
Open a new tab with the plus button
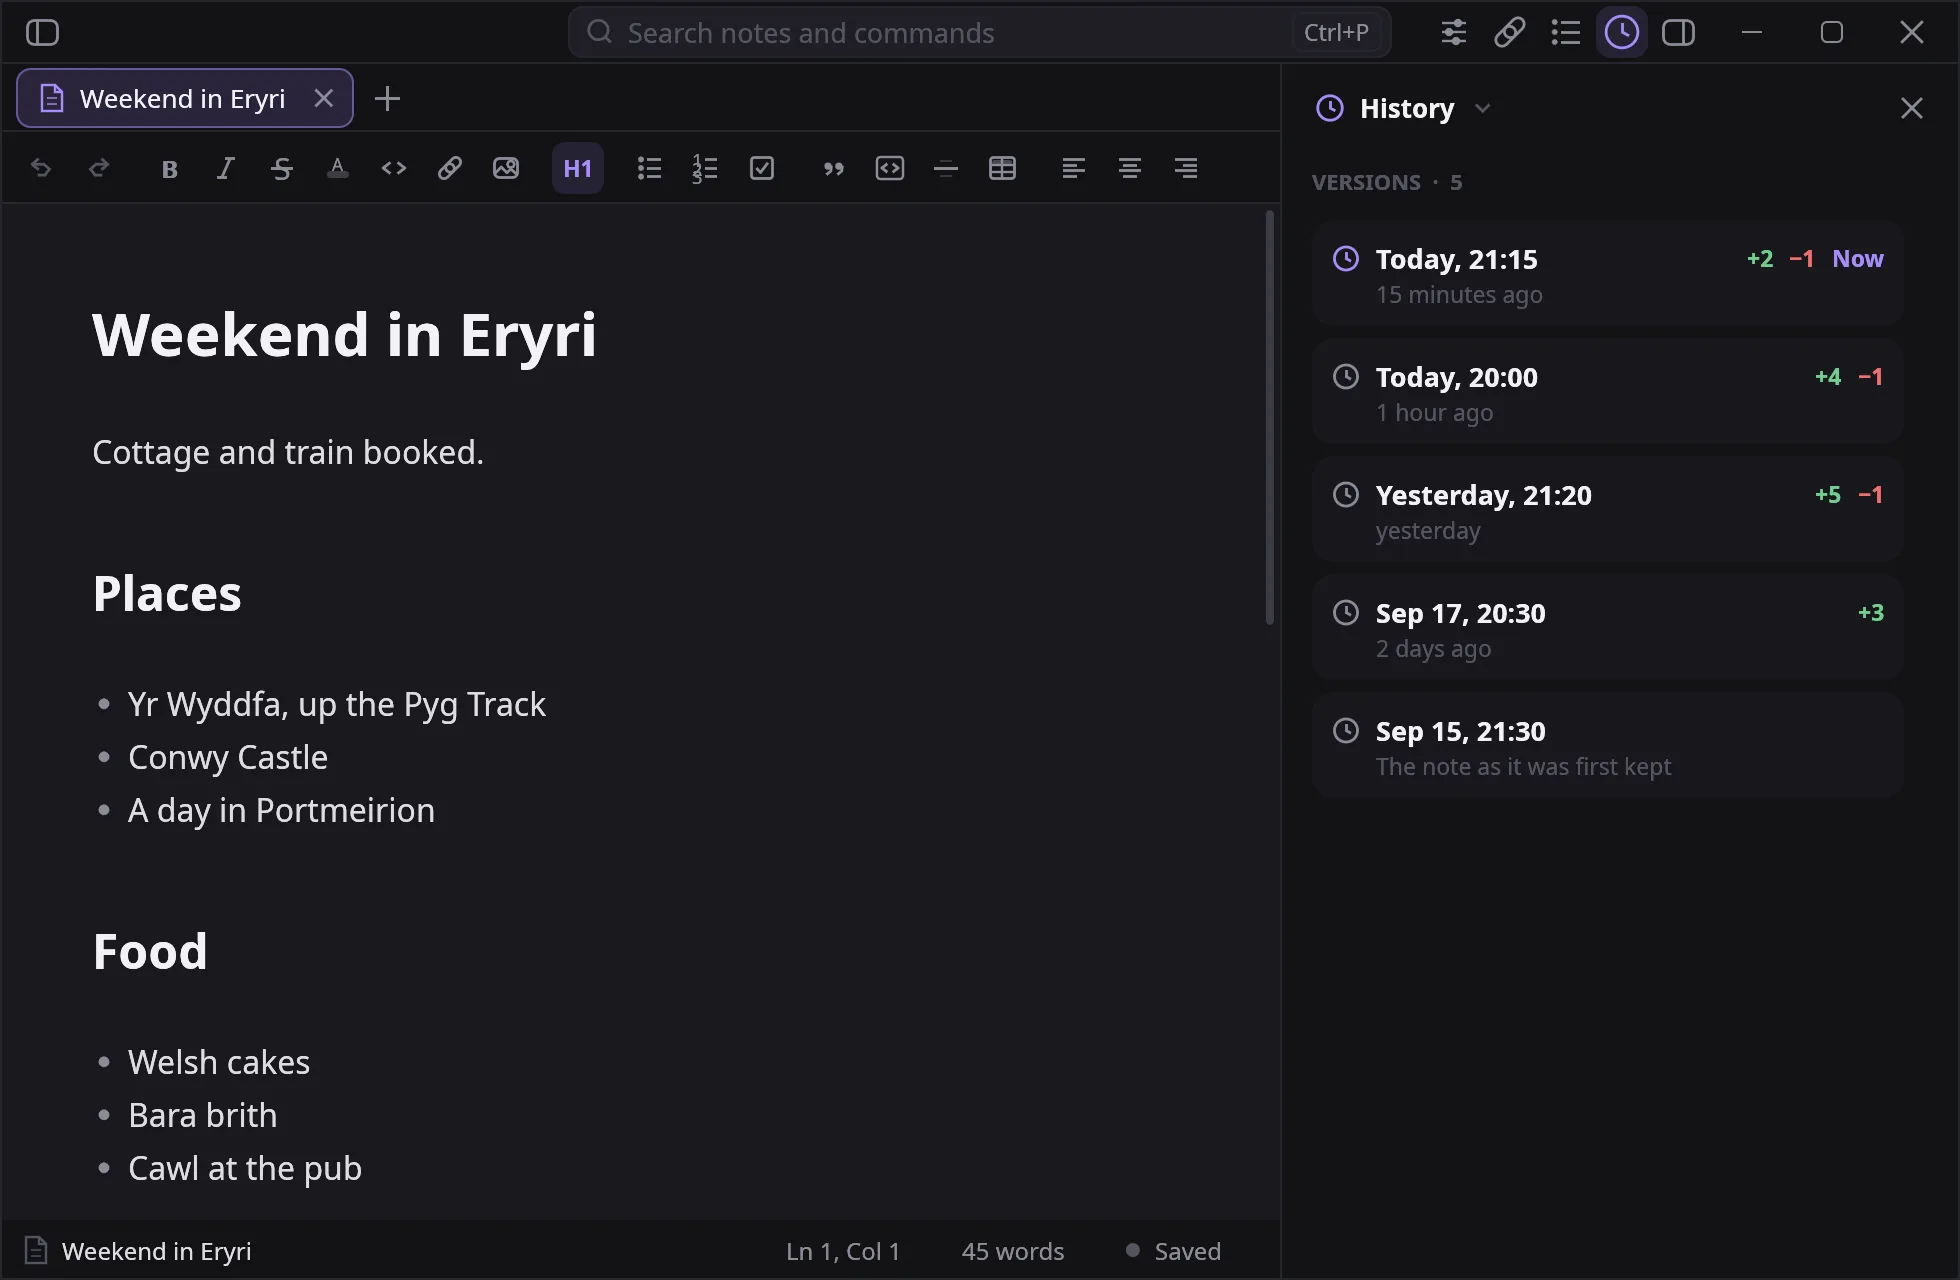[x=387, y=98]
